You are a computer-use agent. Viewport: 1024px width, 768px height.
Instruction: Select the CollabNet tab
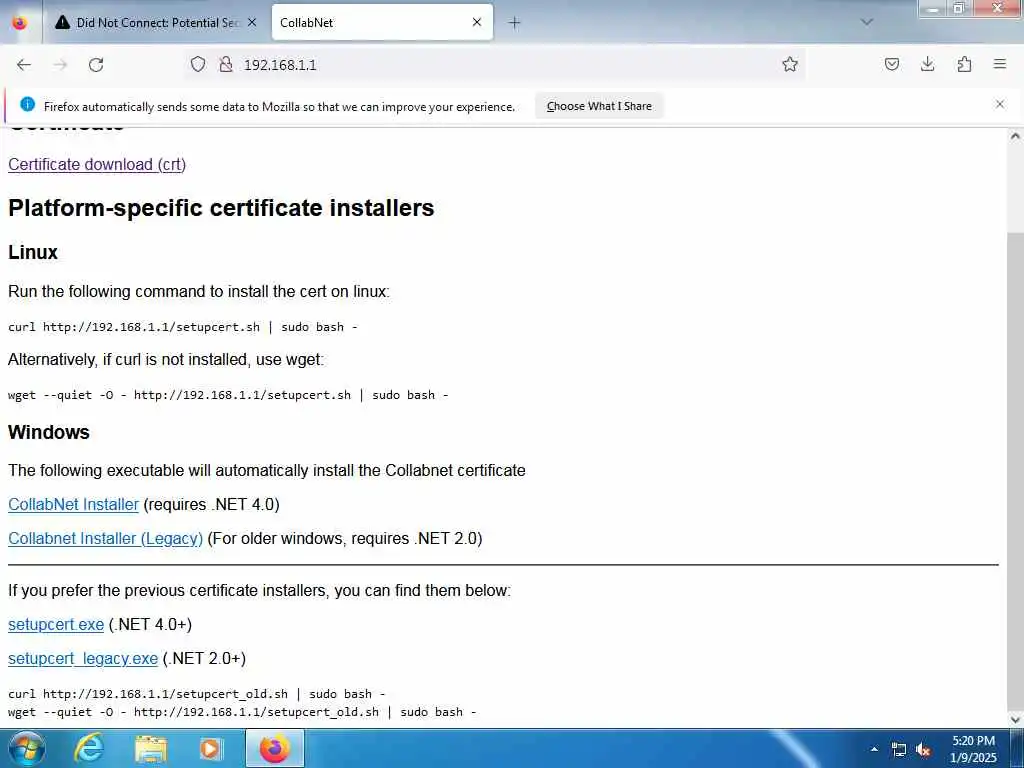[x=382, y=22]
